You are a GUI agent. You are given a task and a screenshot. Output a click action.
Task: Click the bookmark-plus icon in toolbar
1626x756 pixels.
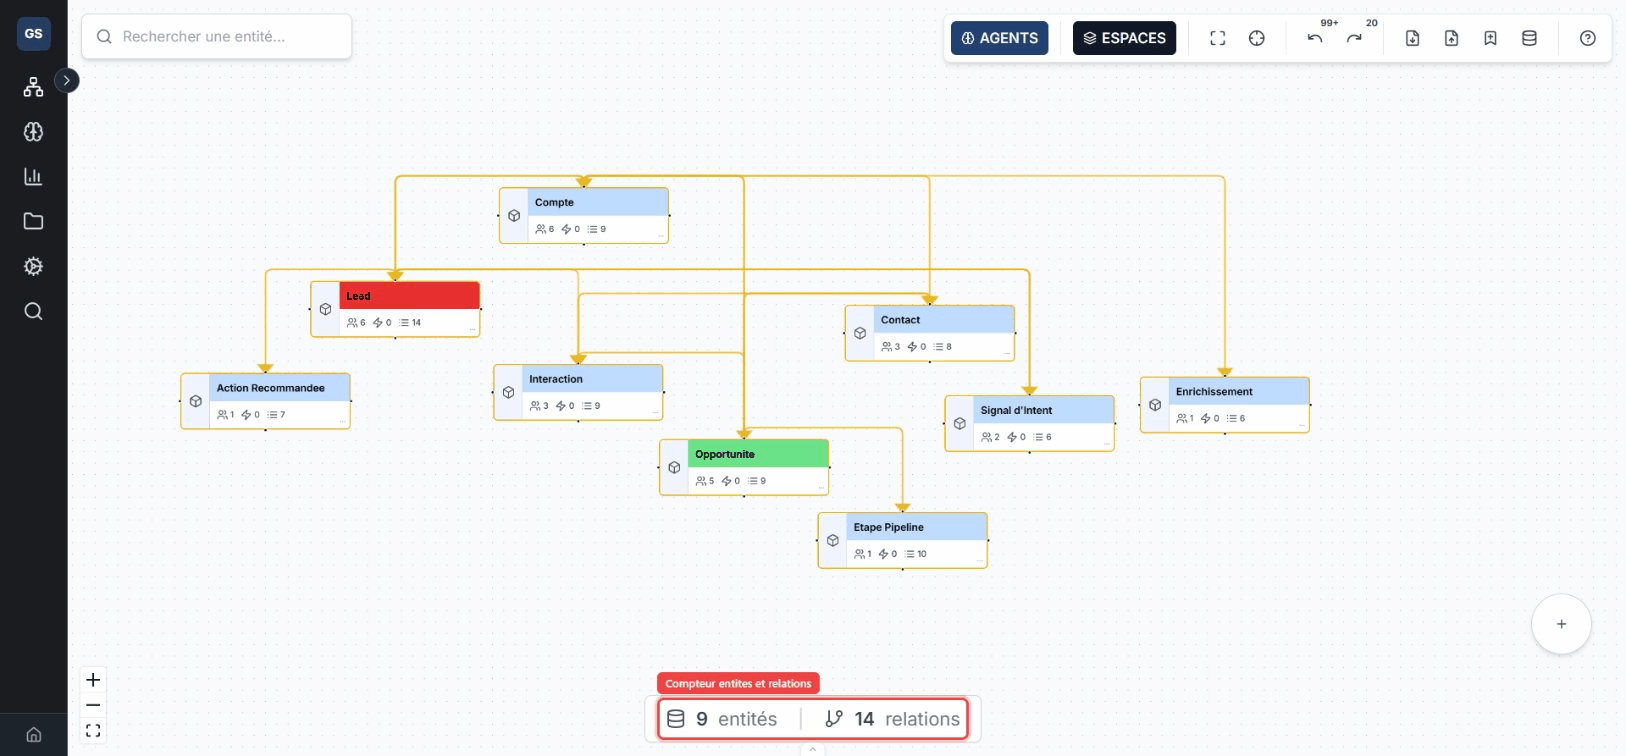1490,38
